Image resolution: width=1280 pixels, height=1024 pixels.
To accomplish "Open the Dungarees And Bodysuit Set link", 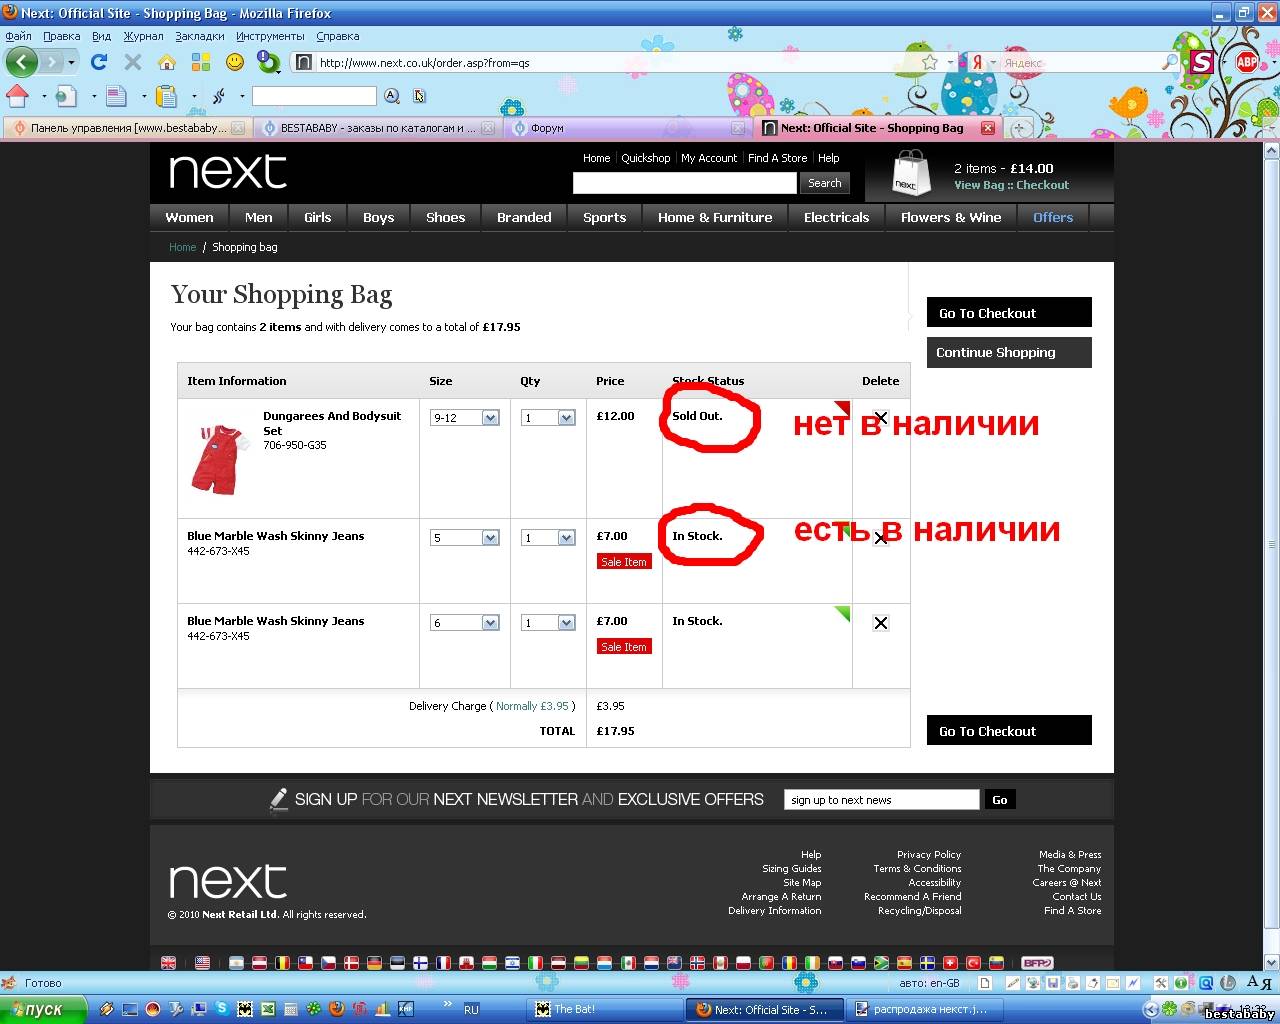I will click(x=332, y=423).
